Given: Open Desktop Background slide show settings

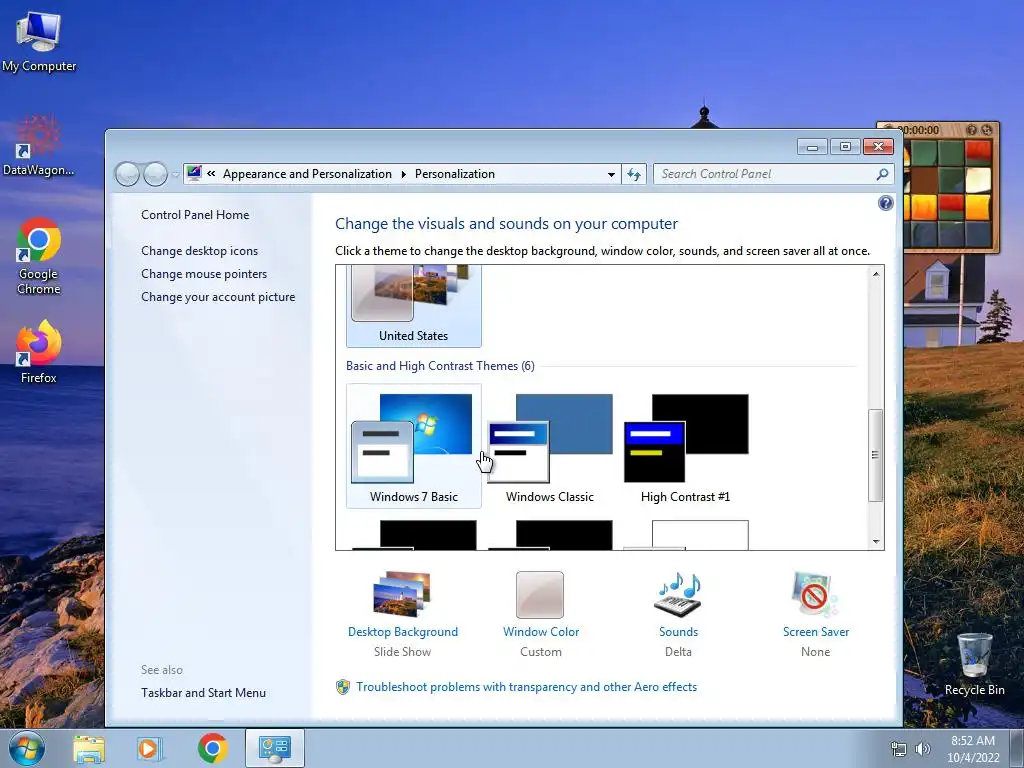Looking at the screenshot, I should (x=402, y=594).
